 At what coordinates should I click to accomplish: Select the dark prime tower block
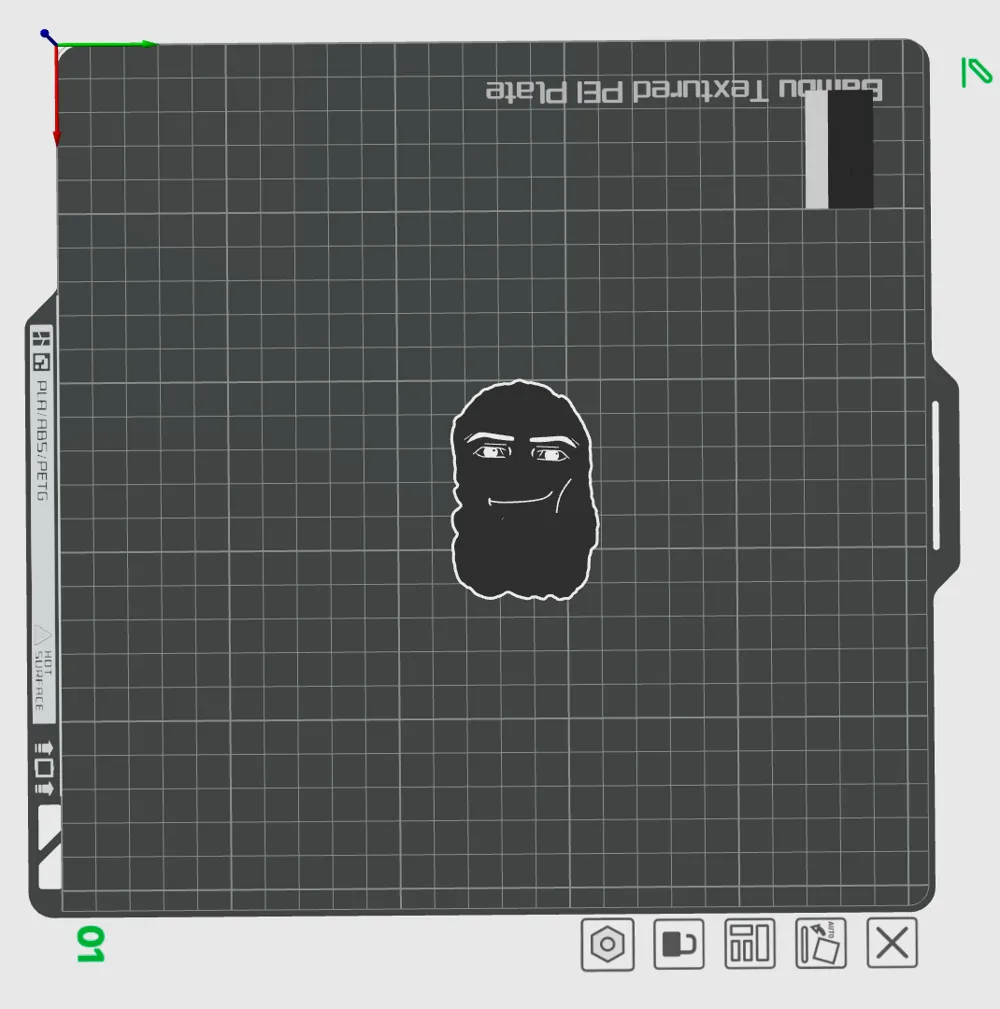click(850, 150)
